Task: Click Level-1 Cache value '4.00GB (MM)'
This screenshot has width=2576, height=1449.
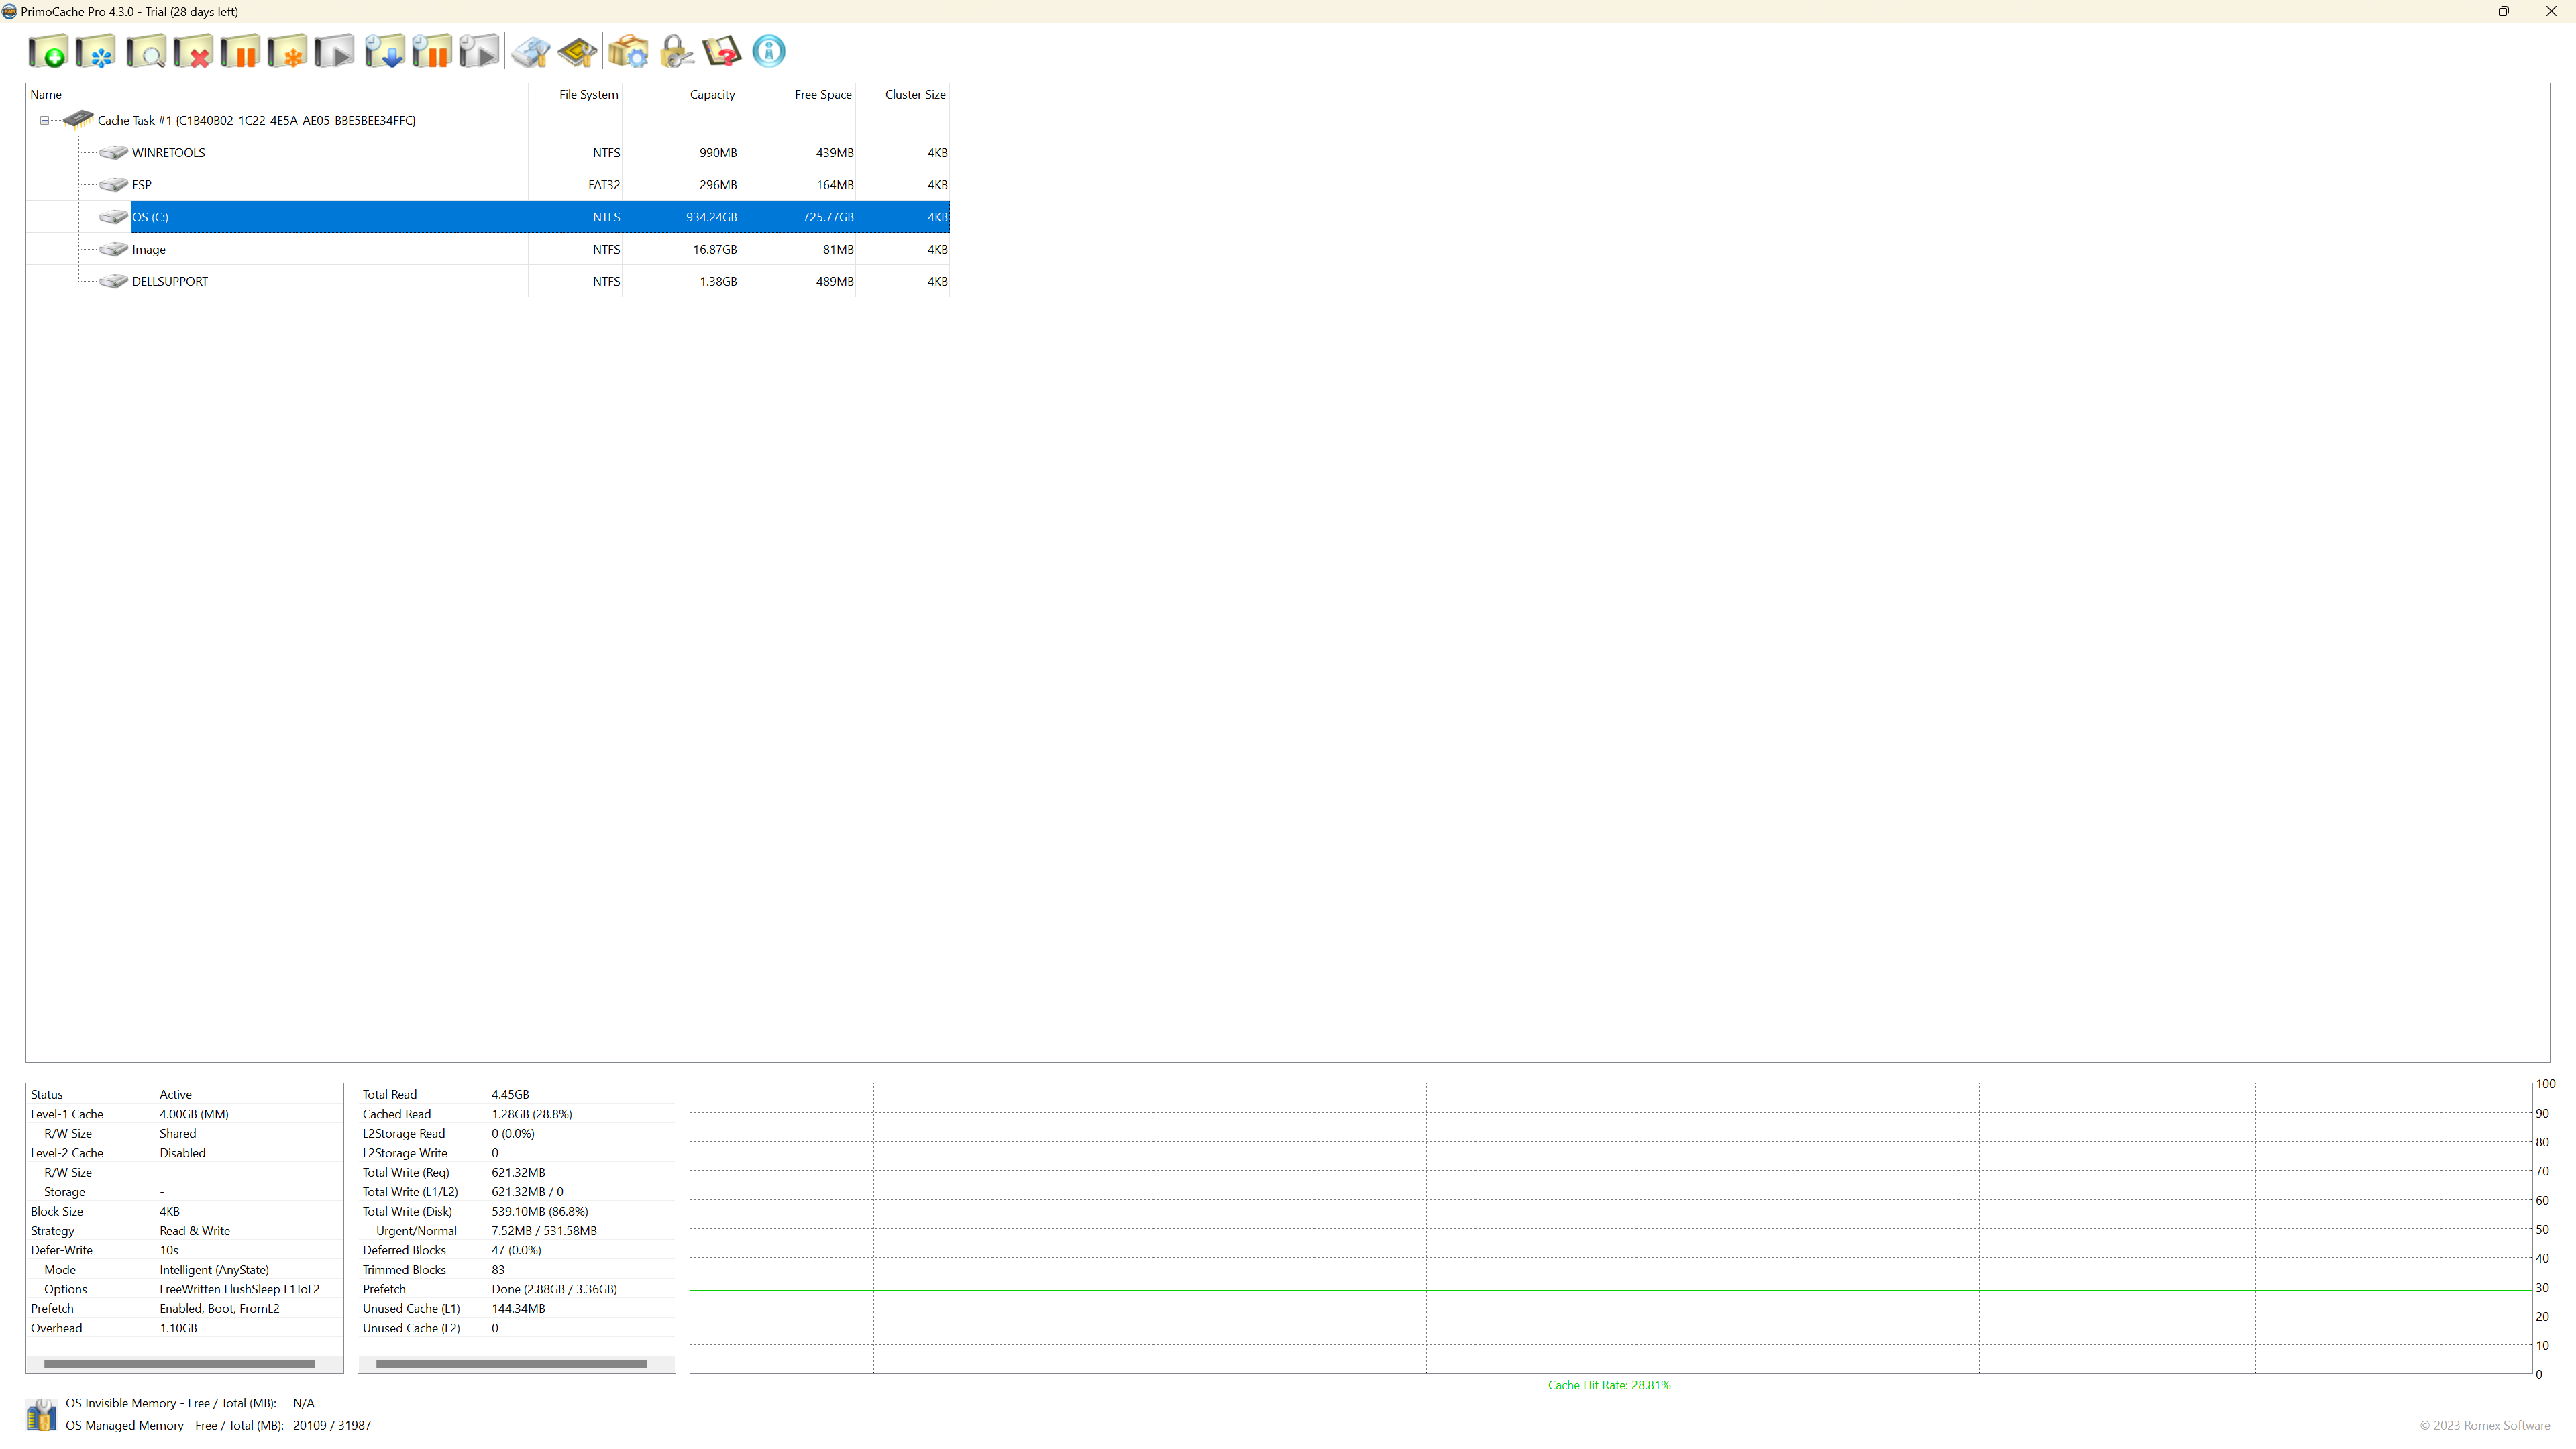Action: coord(194,1114)
